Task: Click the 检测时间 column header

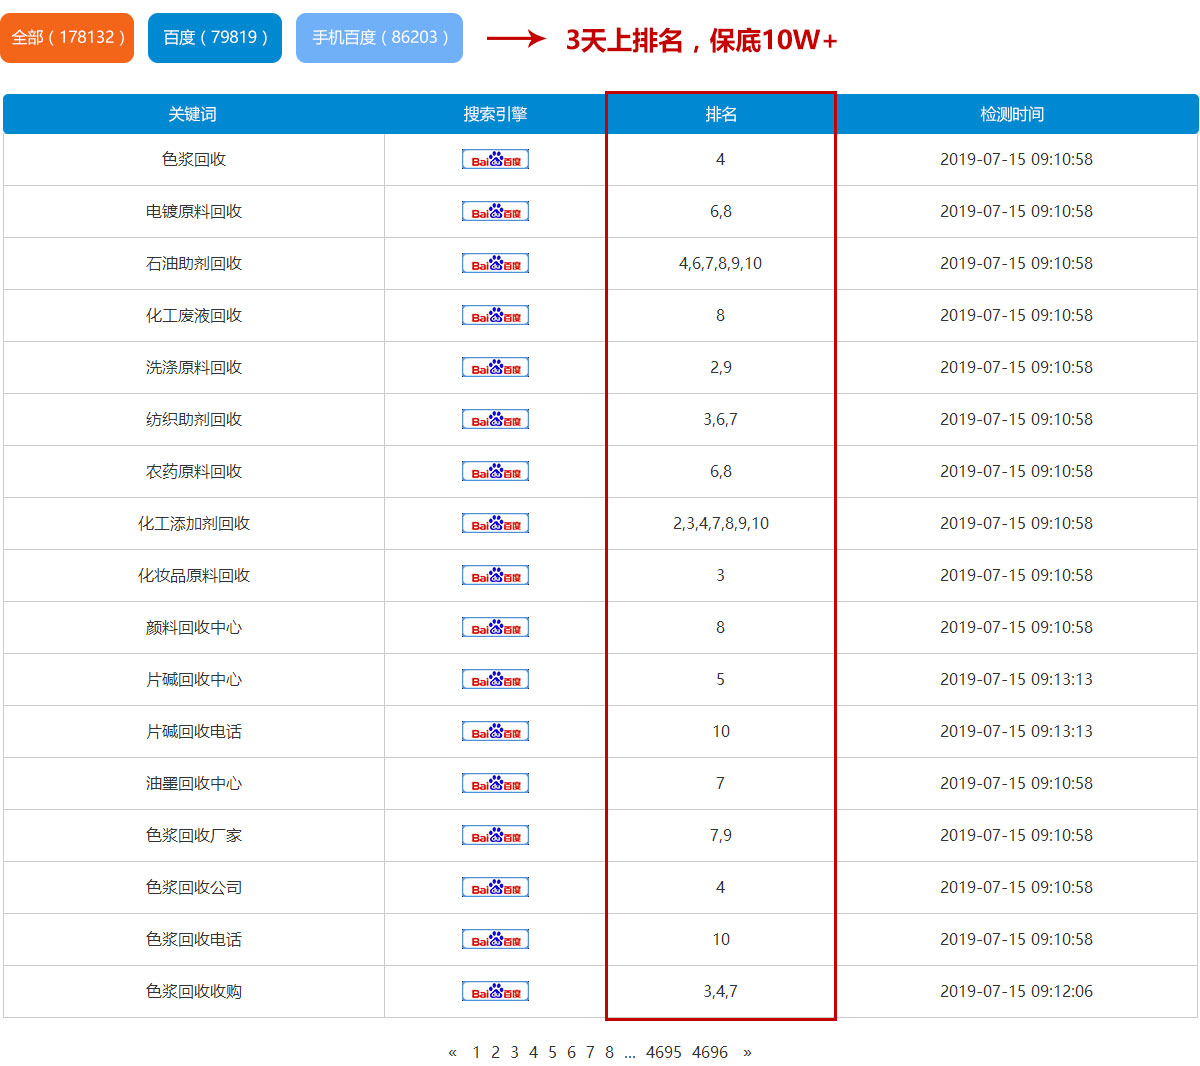Action: pyautogui.click(x=1012, y=114)
